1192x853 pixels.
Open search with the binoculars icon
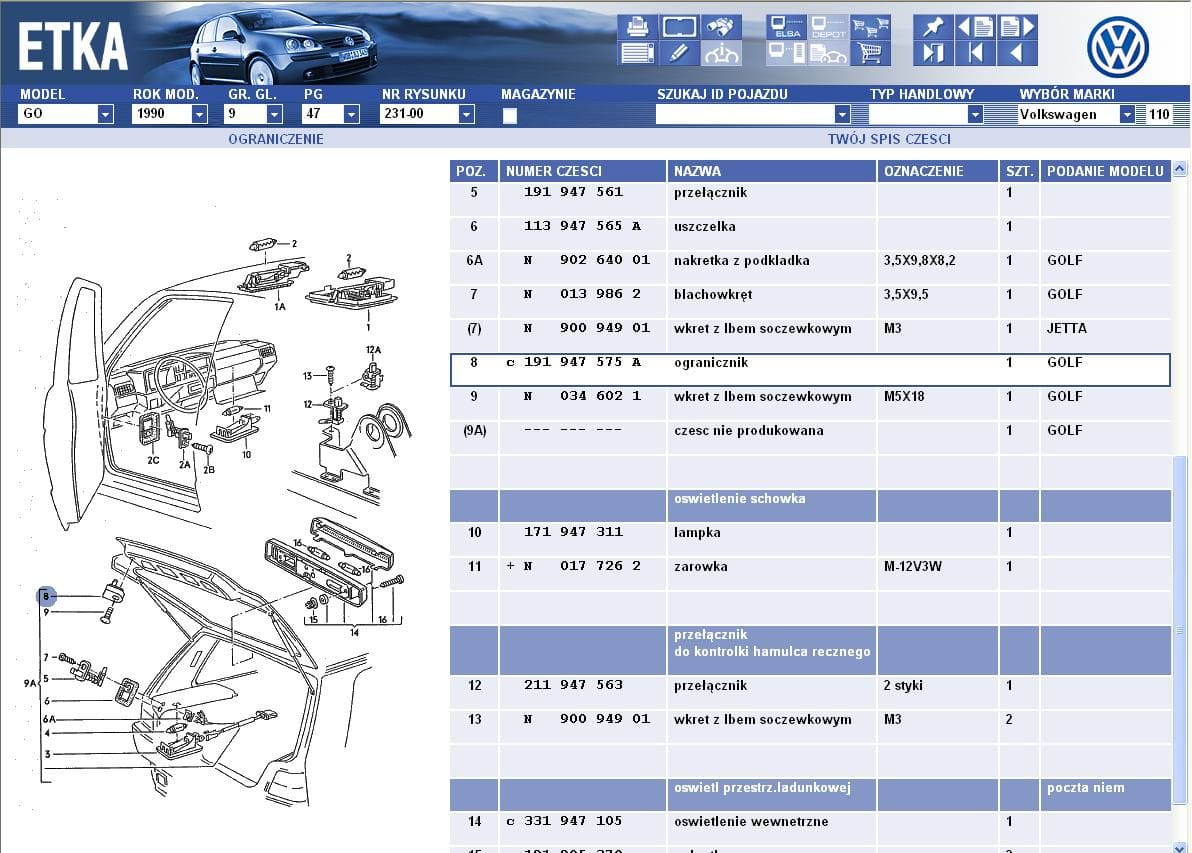[720, 27]
